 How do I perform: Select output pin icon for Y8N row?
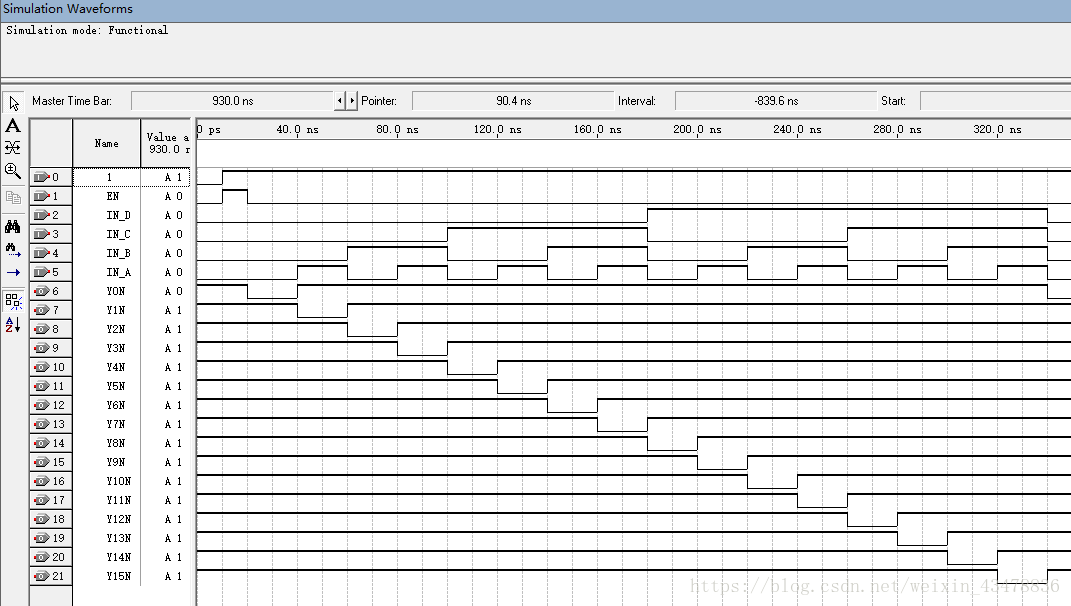pos(42,443)
